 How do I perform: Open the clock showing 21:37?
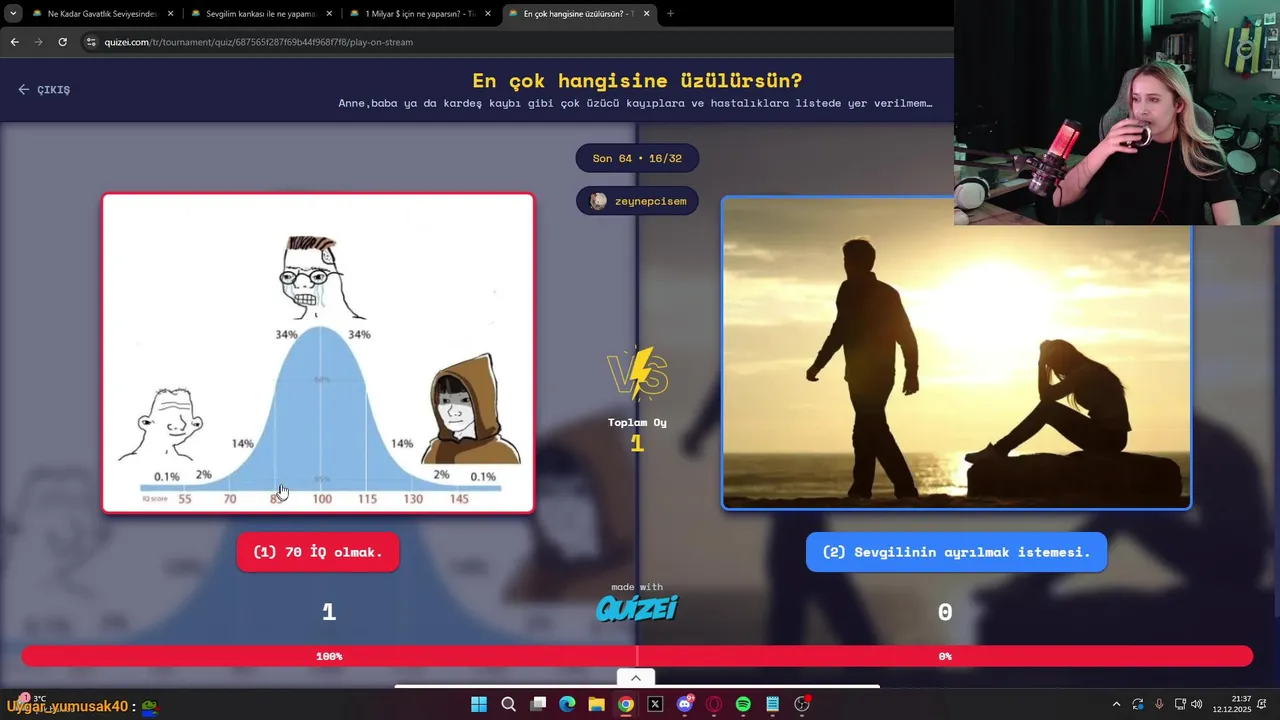[1232, 704]
